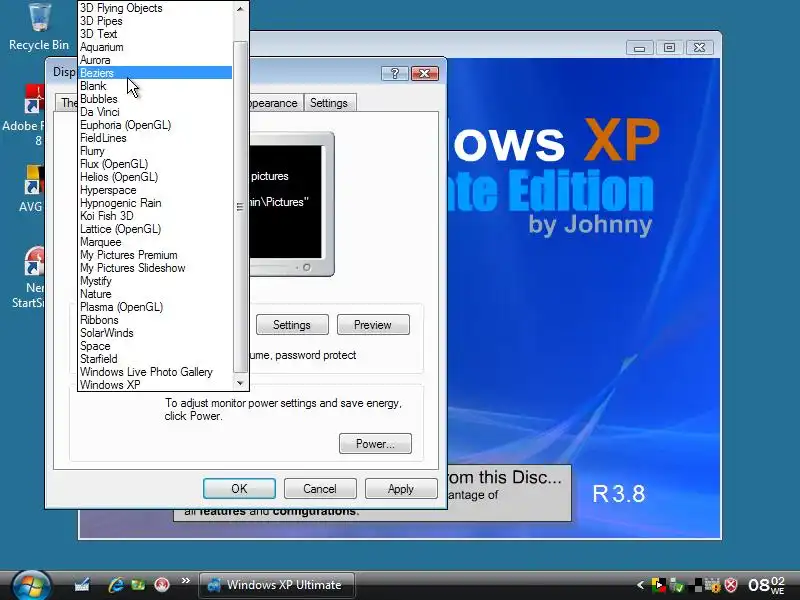Click the yellow-red flag tray icon
This screenshot has height=600, width=800.
pyautogui.click(x=659, y=585)
